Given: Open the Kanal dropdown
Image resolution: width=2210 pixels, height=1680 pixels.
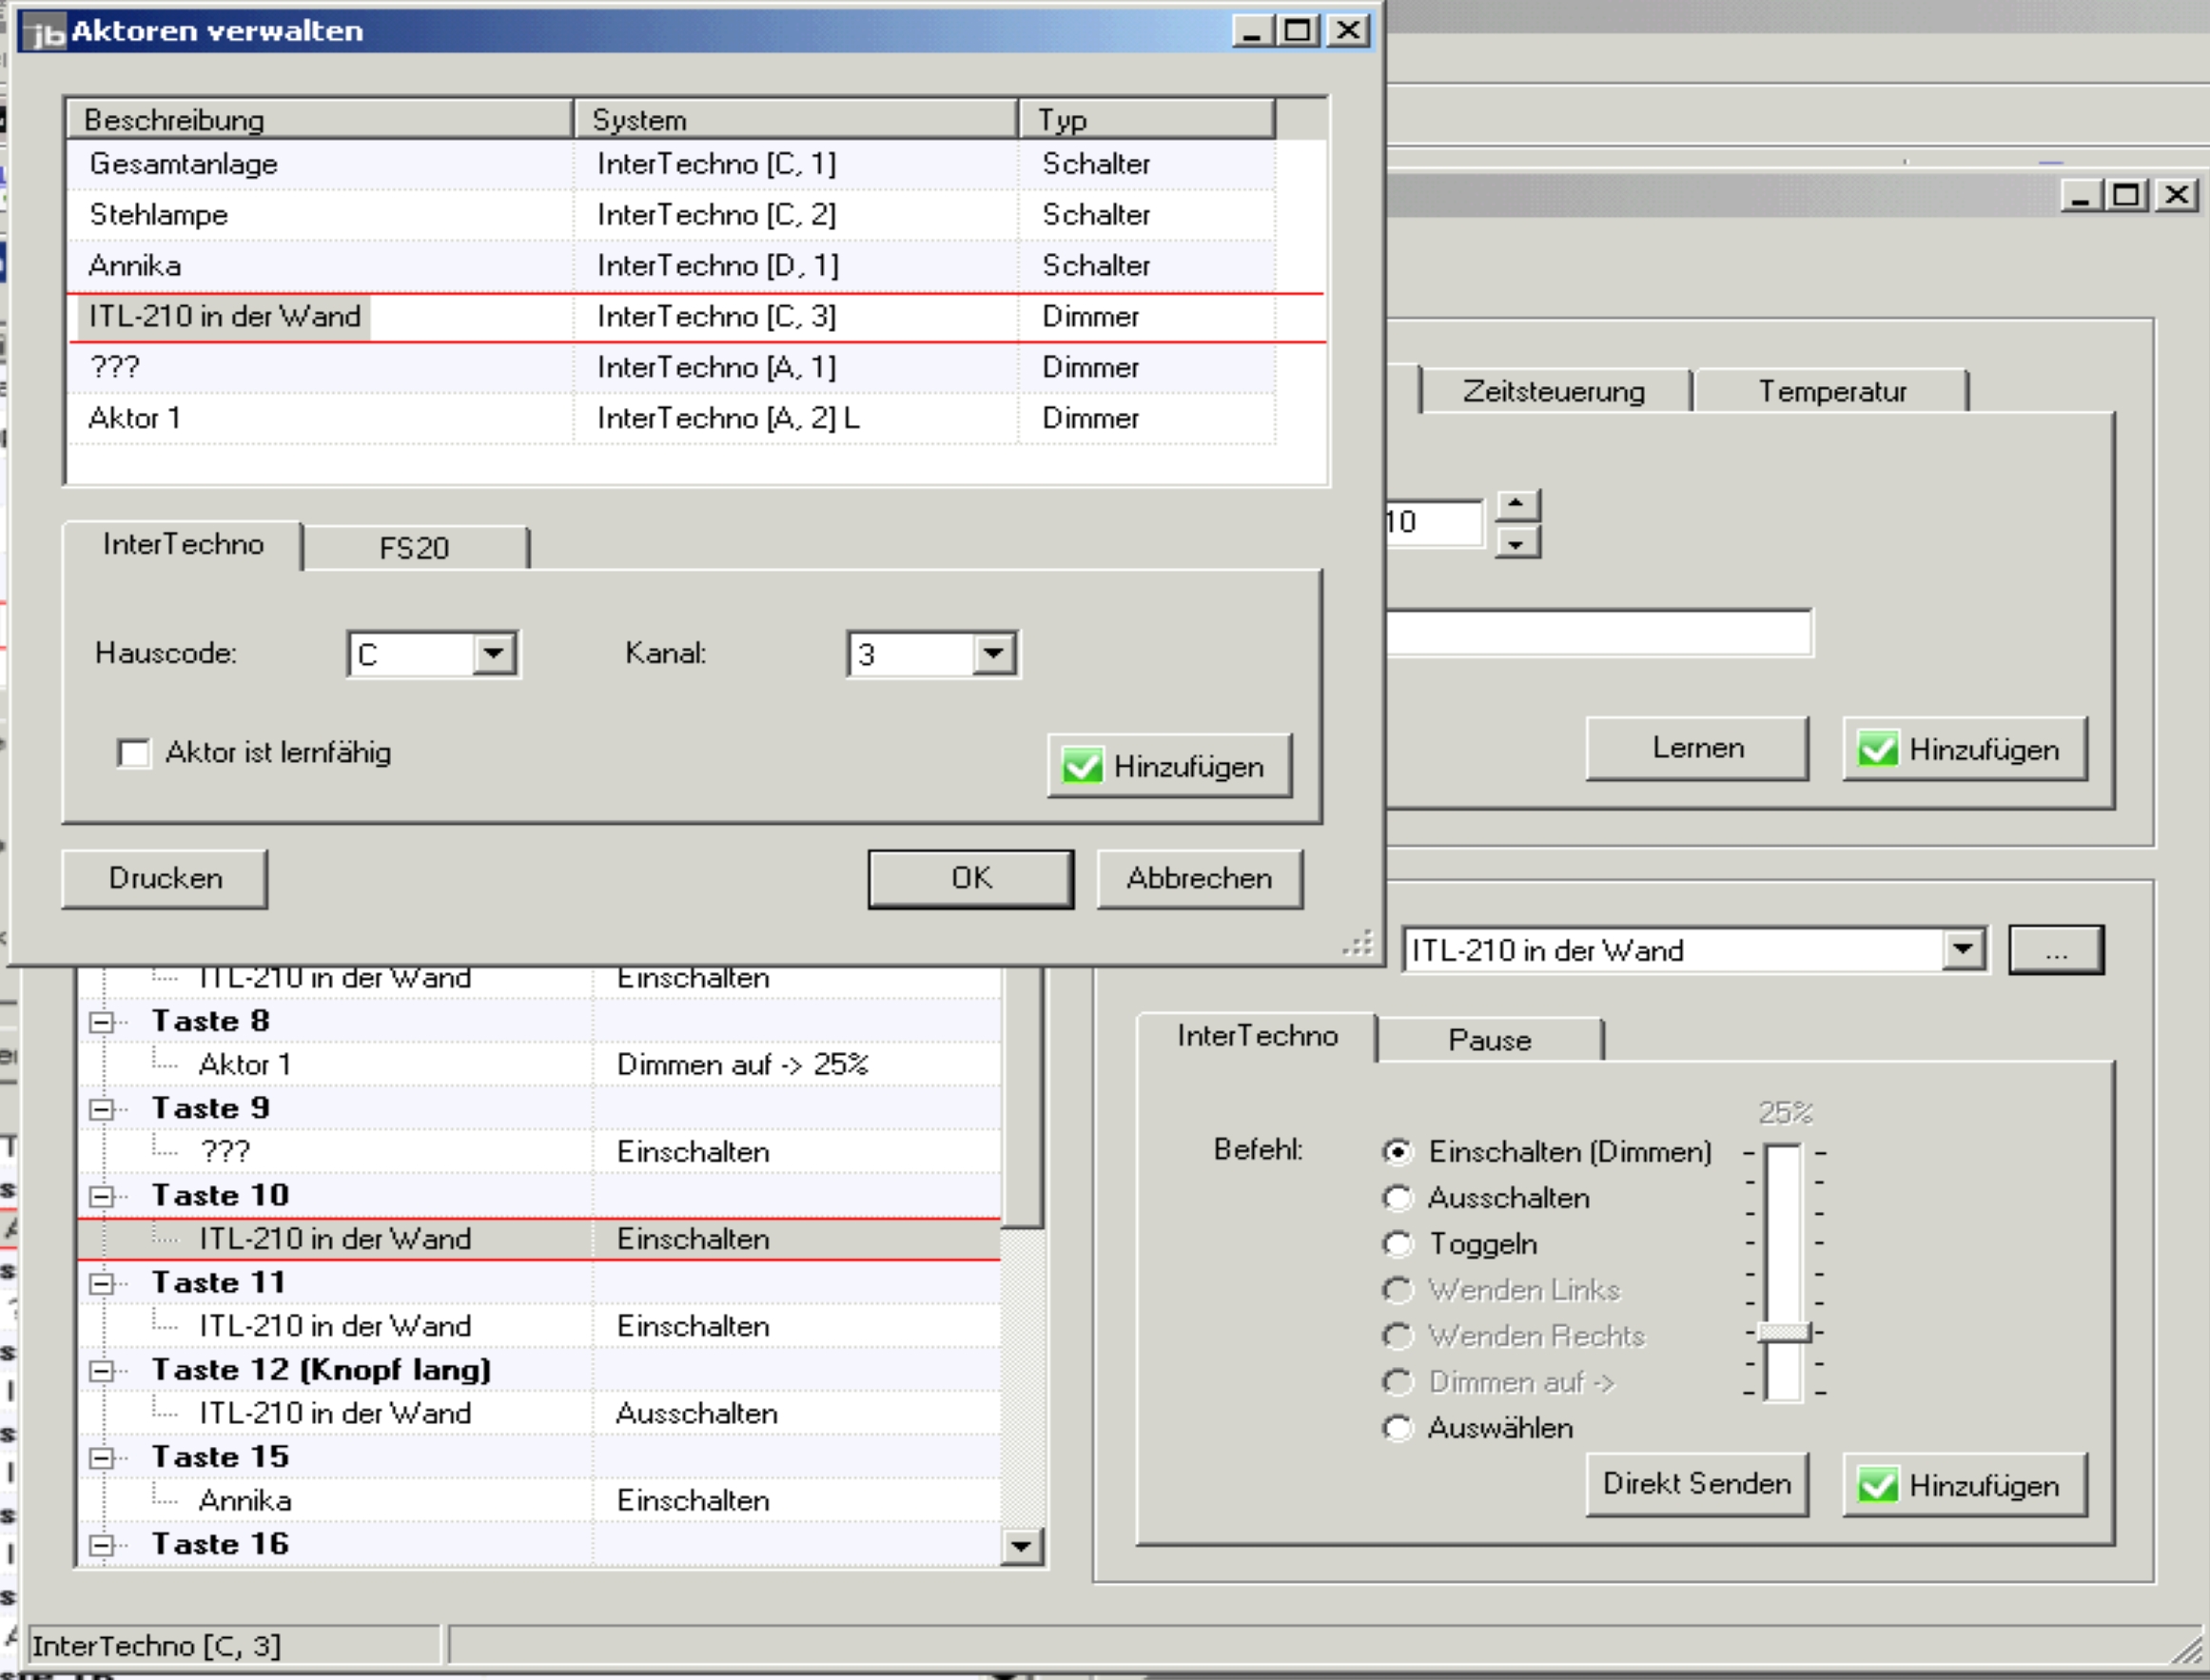Looking at the screenshot, I should click(x=993, y=654).
